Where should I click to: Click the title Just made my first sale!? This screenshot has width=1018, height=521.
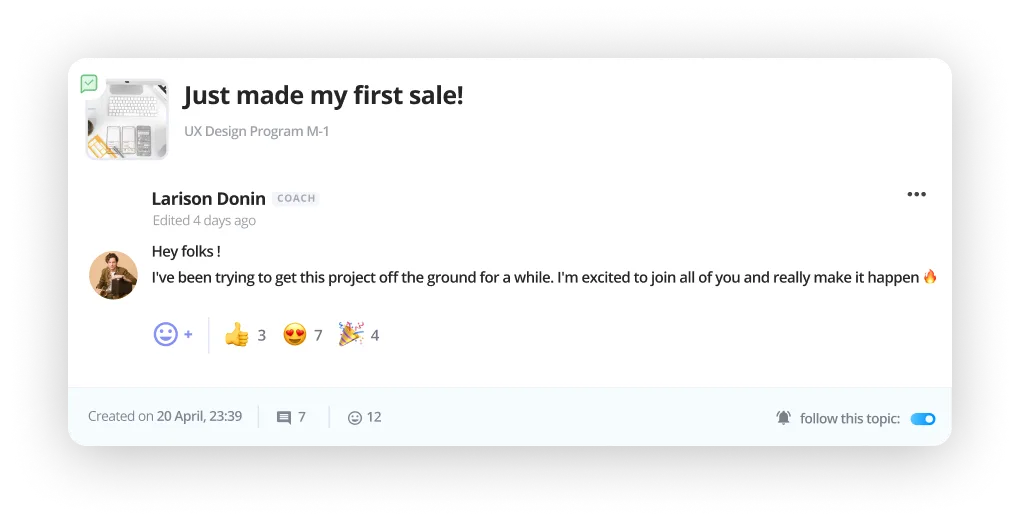tap(323, 96)
